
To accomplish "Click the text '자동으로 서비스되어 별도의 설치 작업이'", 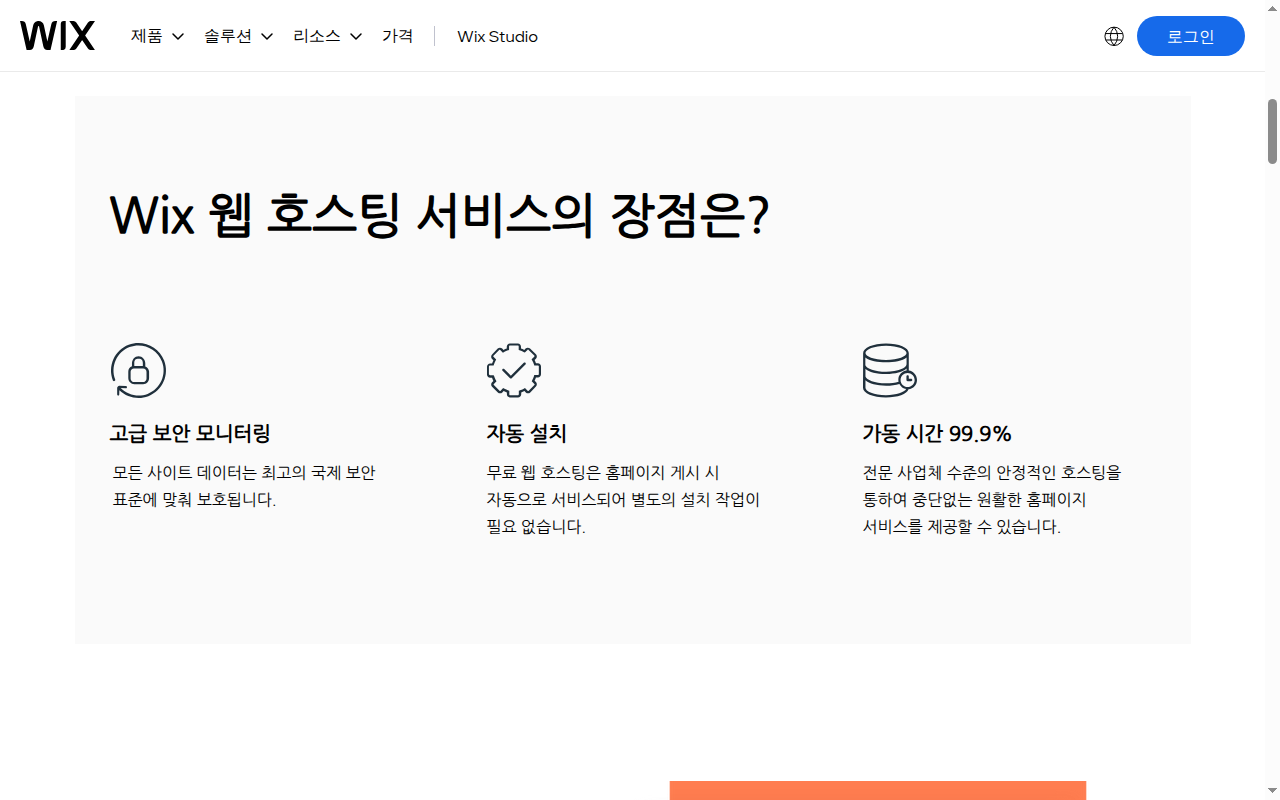I will 623,499.
